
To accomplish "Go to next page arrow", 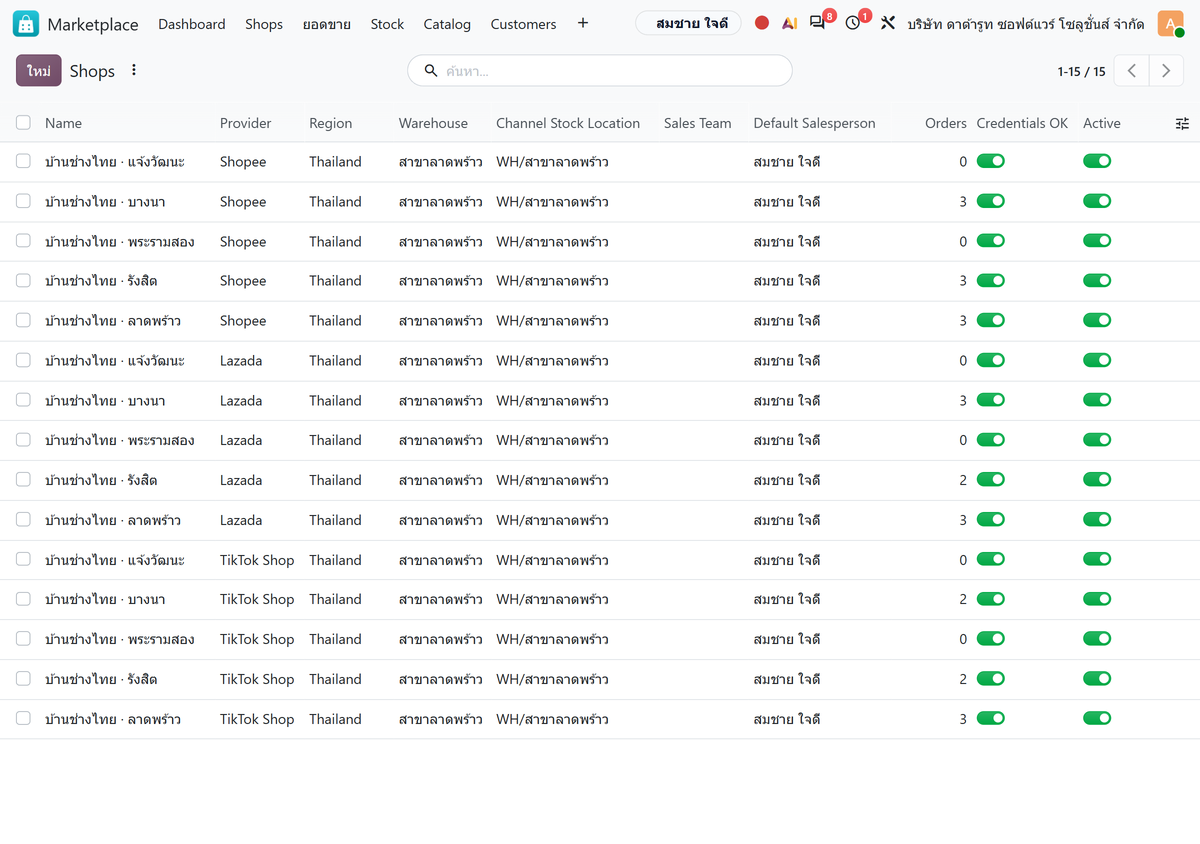I will coord(1166,71).
